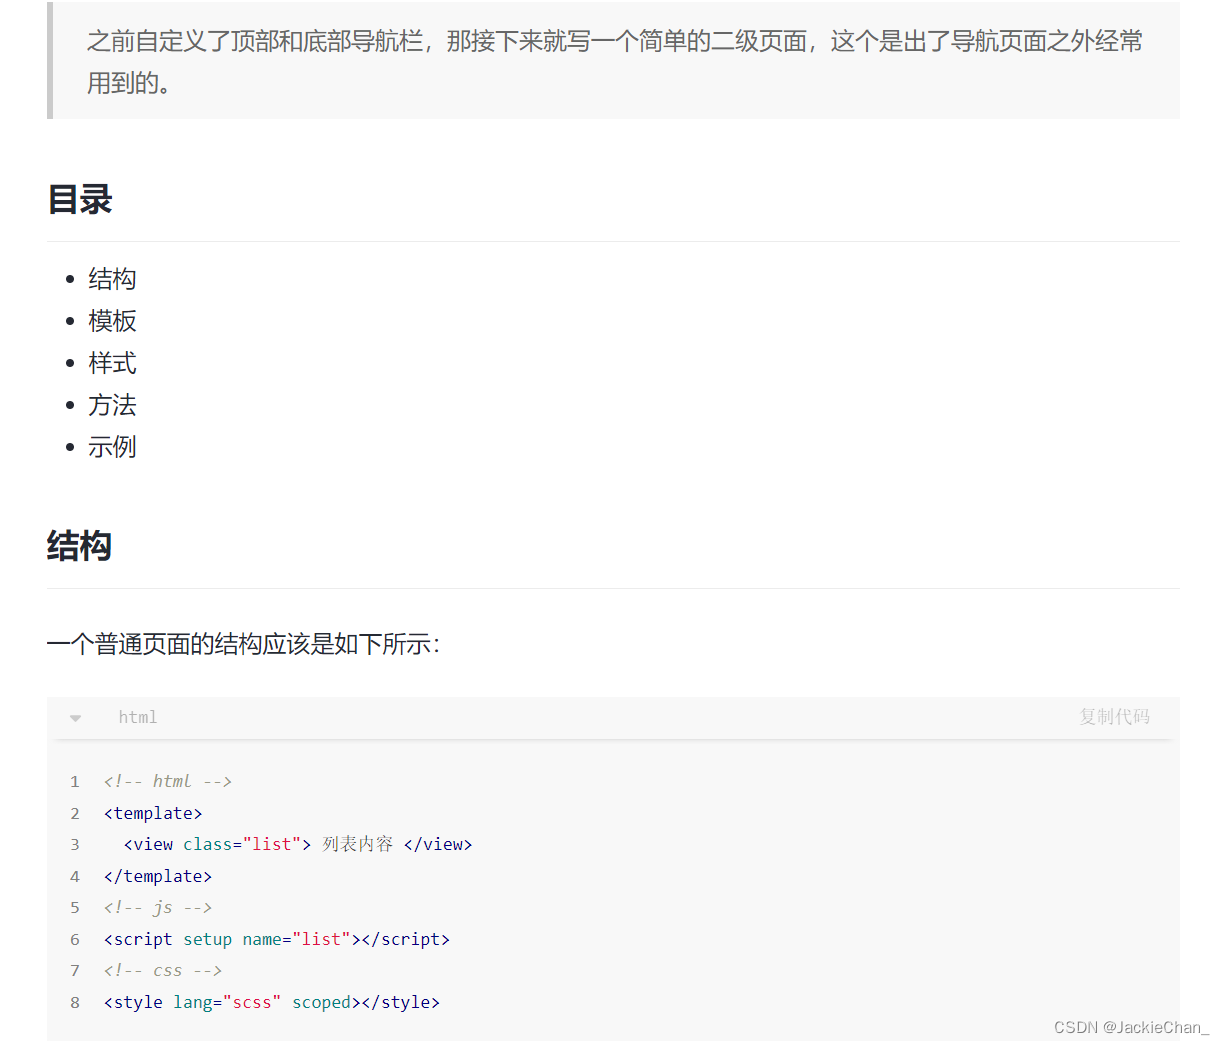Viewport: 1225px width, 1045px height.
Task: Click the 目录 heading
Action: pyautogui.click(x=80, y=199)
